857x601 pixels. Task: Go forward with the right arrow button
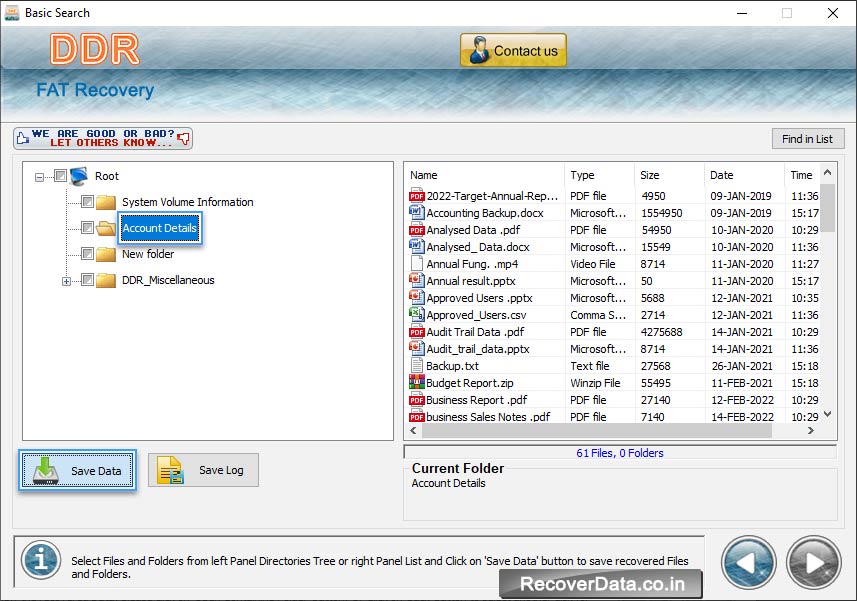(814, 563)
